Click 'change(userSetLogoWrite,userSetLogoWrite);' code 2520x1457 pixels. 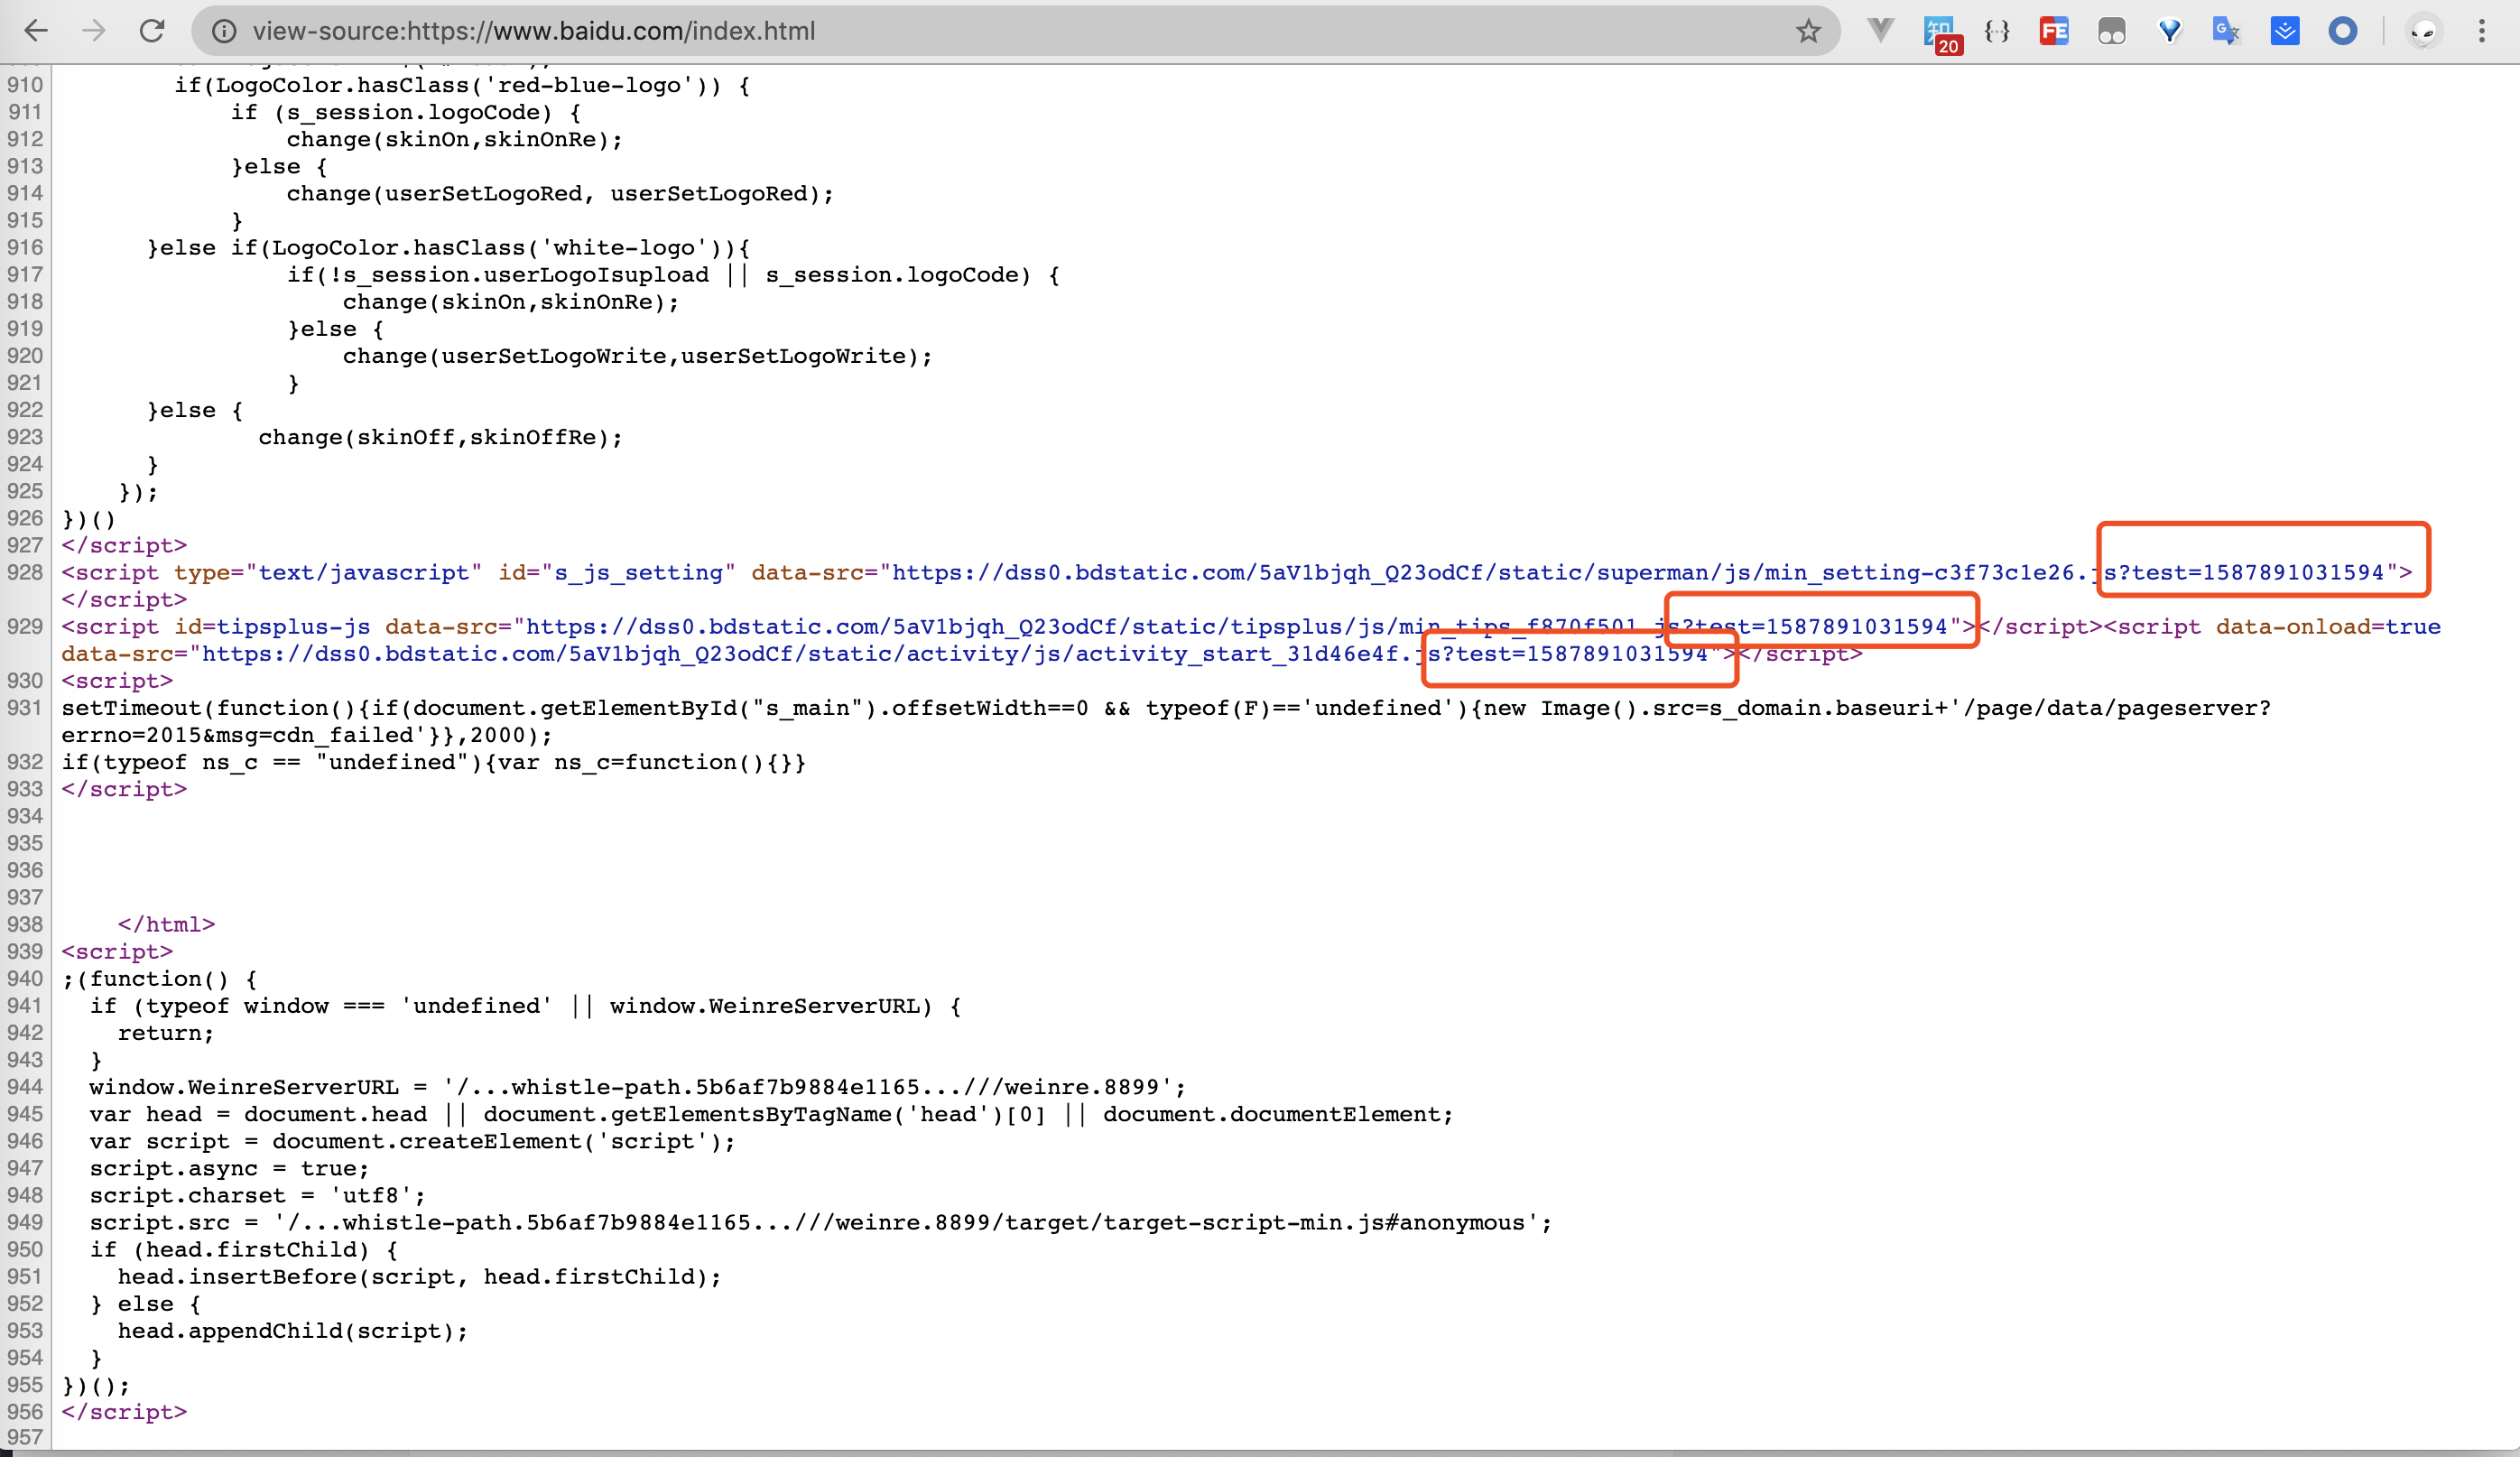click(x=637, y=356)
